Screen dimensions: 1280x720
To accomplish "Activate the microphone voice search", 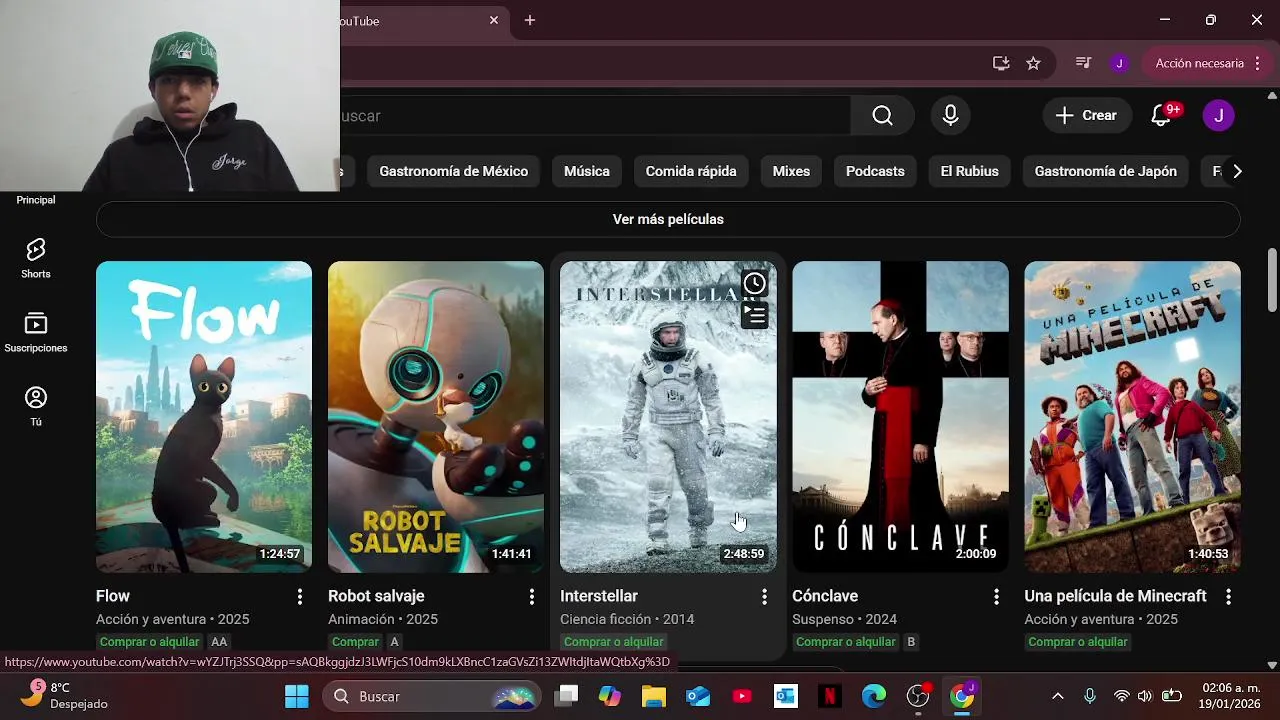I will point(950,116).
